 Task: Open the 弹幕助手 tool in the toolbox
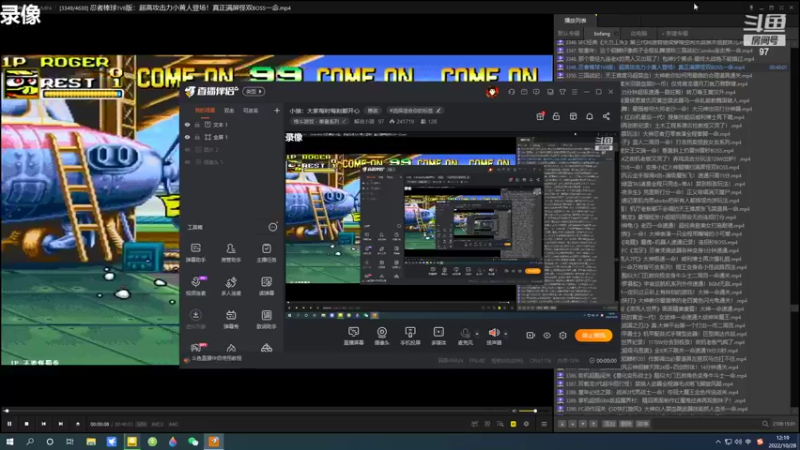pyautogui.click(x=195, y=252)
